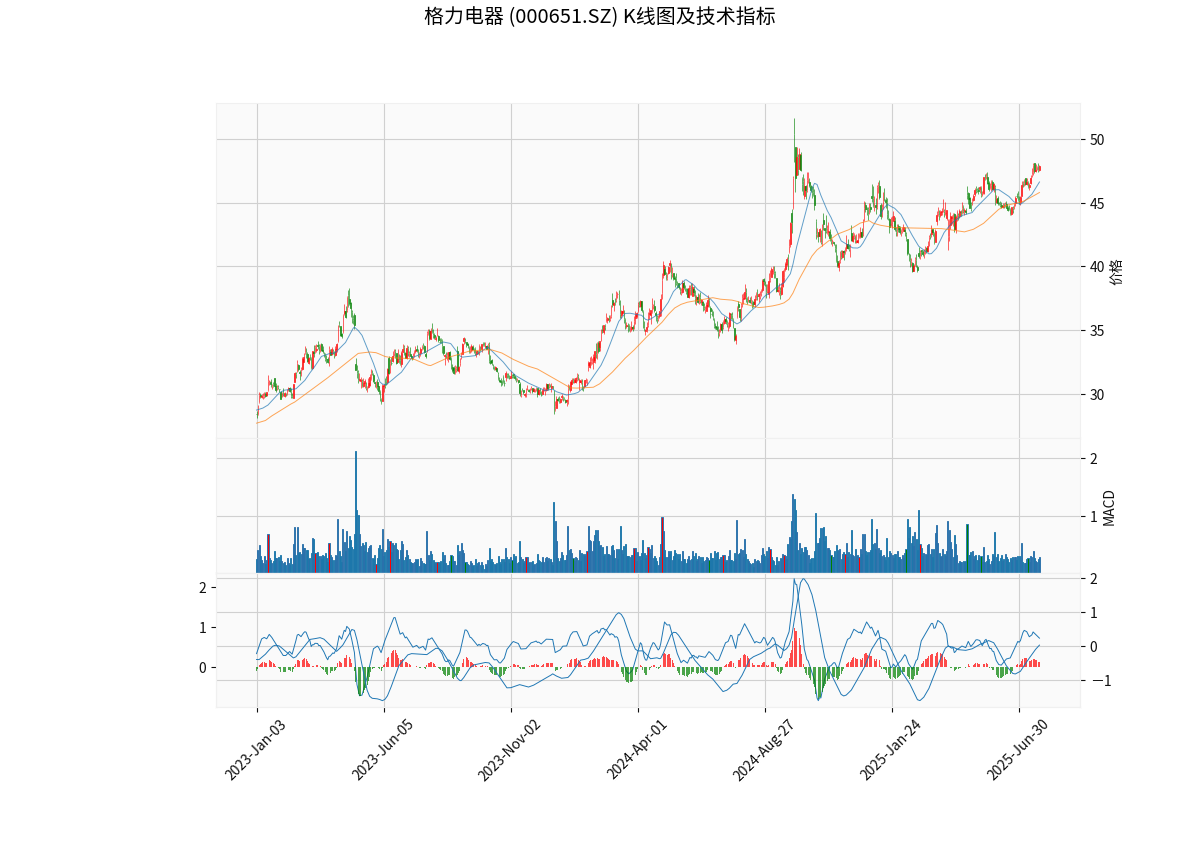Click the 2023-Nov-02 x-axis label
The image size is (1200, 862).
tap(509, 751)
